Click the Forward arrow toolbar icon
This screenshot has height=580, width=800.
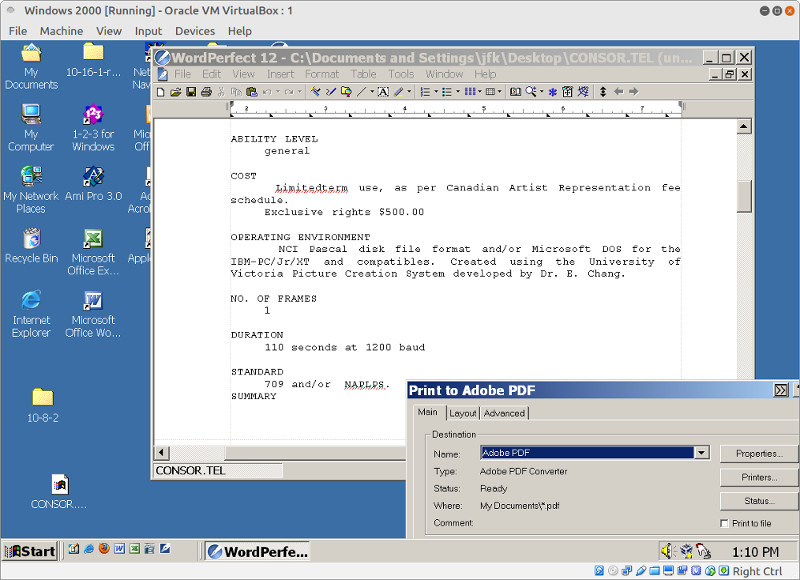click(634, 92)
